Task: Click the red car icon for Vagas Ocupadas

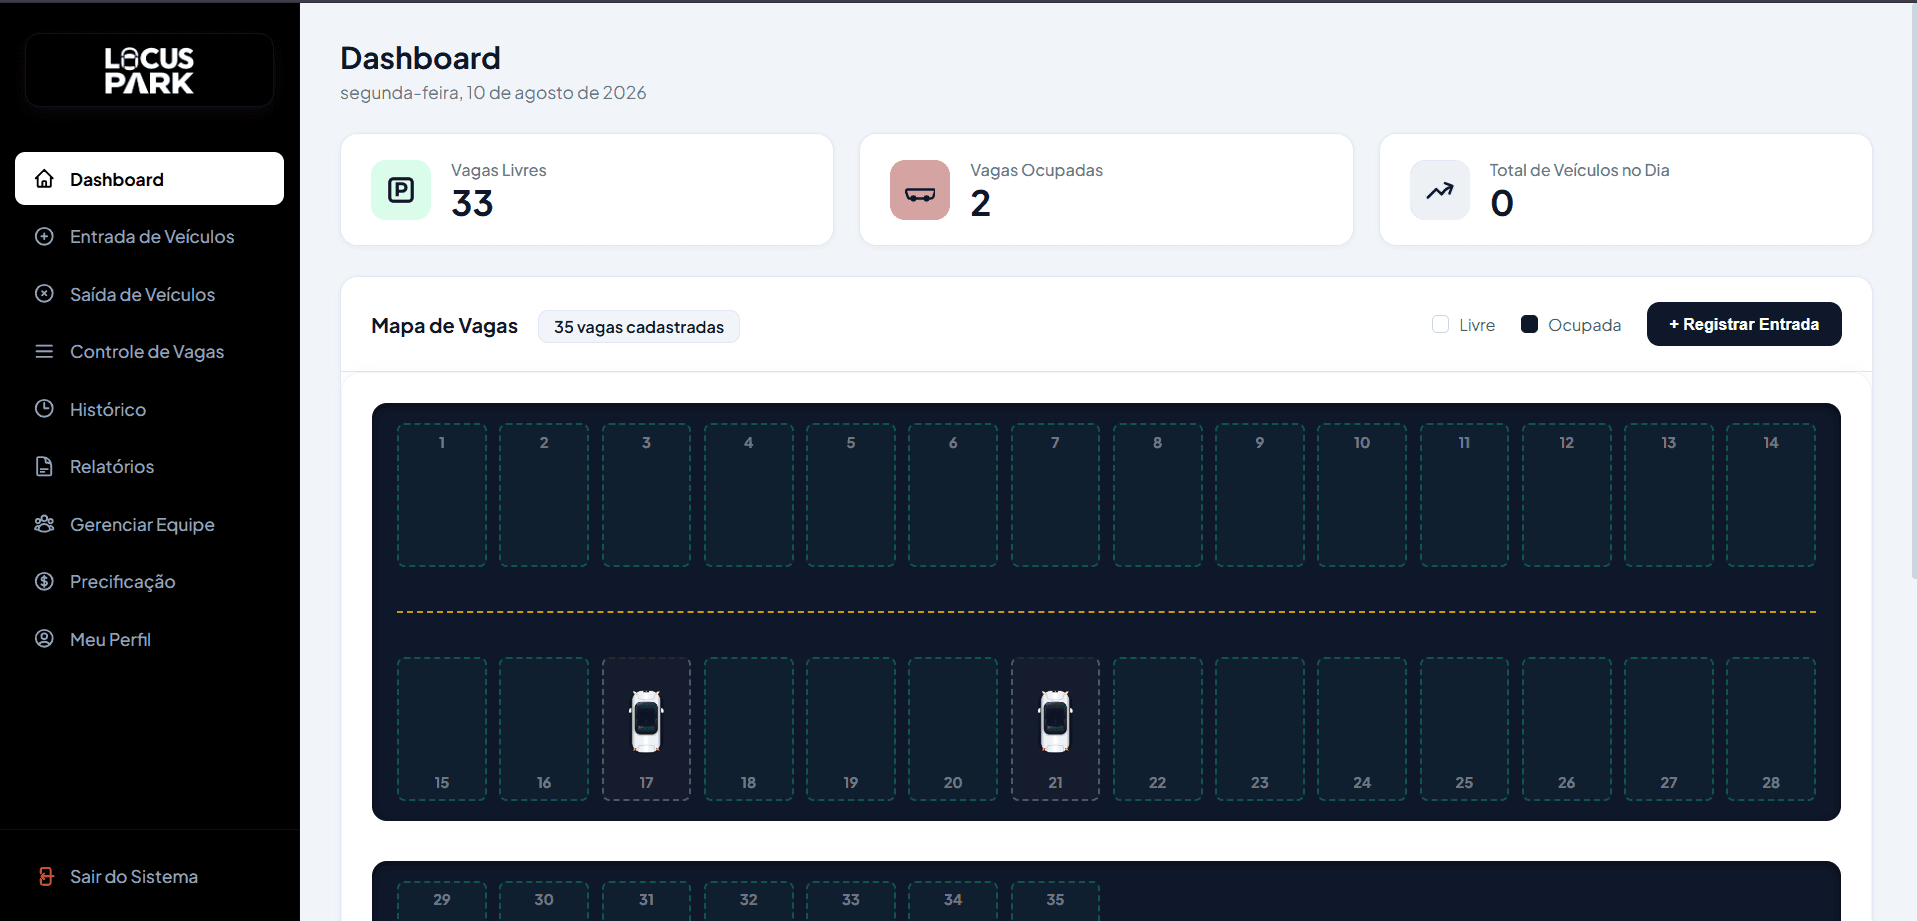Action: (920, 190)
